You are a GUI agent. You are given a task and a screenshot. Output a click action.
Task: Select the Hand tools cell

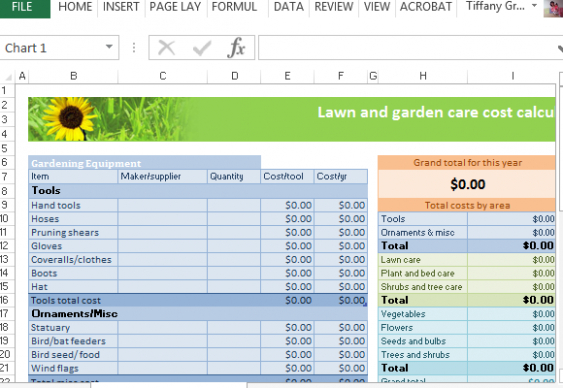point(73,205)
